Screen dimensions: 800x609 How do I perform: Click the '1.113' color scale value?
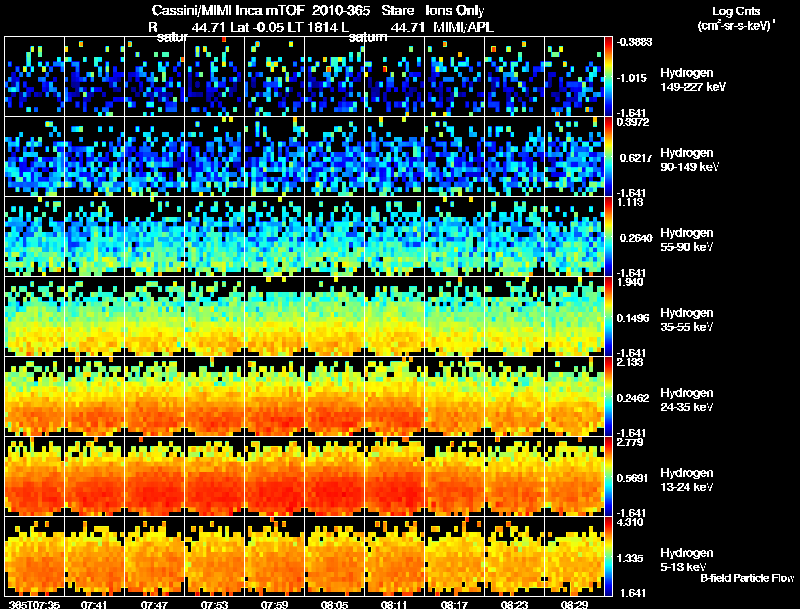click(630, 202)
